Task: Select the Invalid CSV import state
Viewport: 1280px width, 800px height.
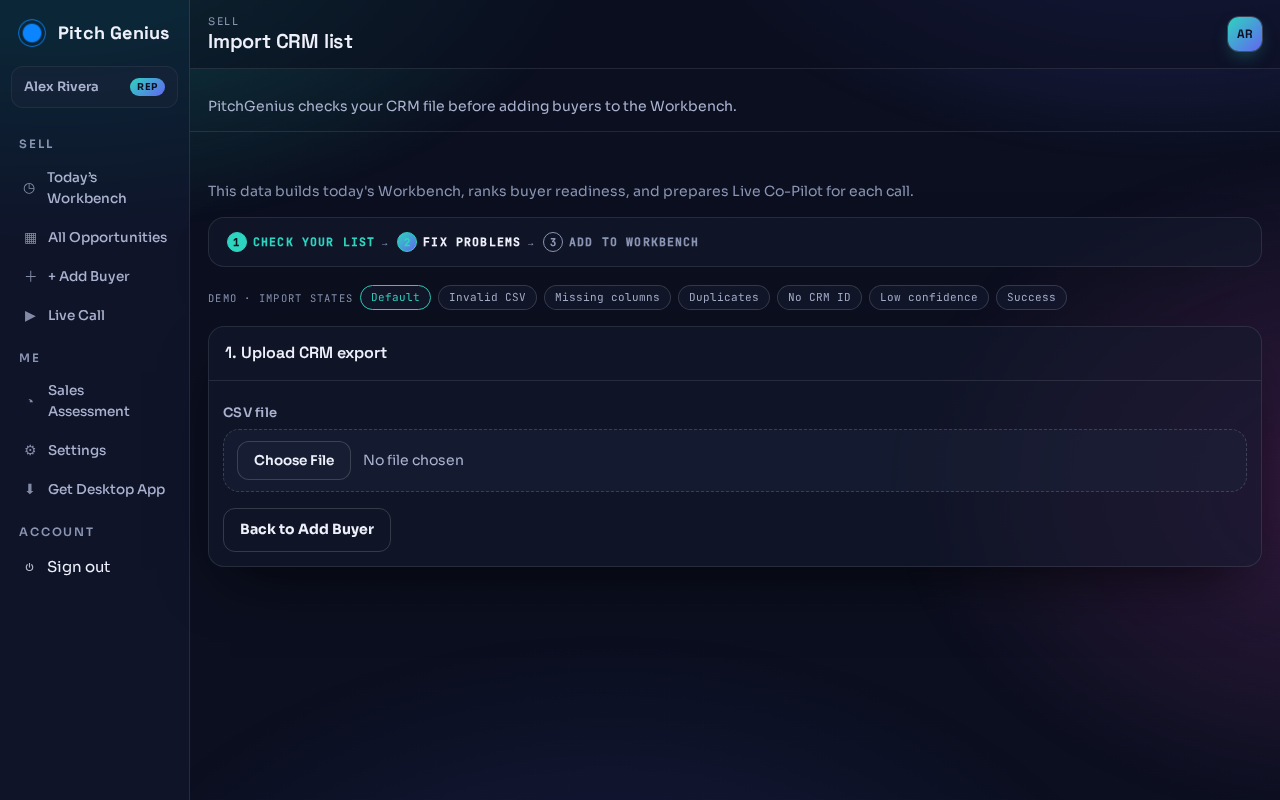Action: tap(487, 298)
